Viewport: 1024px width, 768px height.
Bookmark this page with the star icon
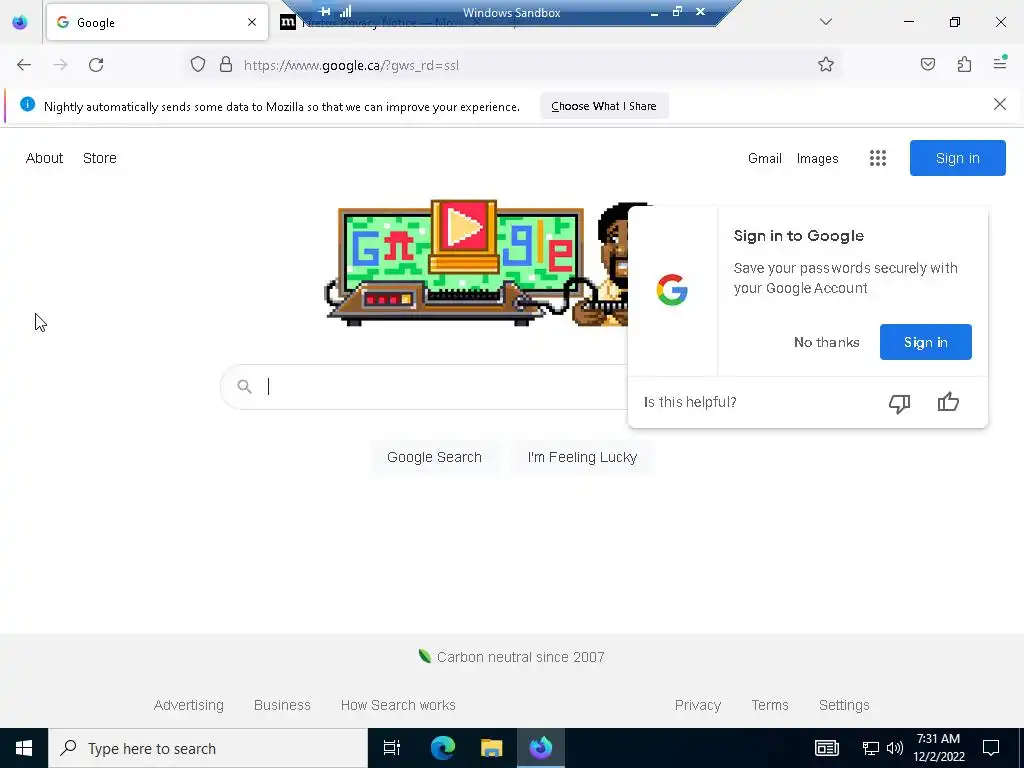pyautogui.click(x=825, y=65)
